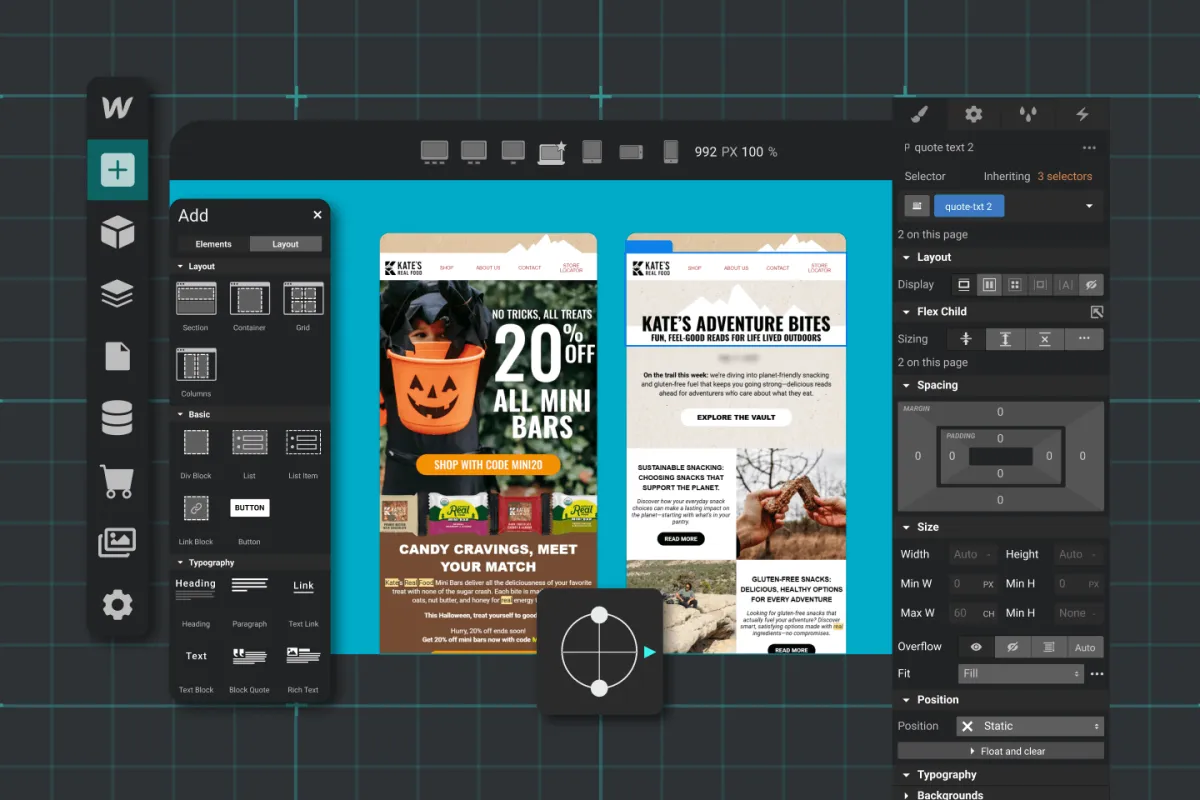Set Overflow to Auto

tap(1085, 647)
